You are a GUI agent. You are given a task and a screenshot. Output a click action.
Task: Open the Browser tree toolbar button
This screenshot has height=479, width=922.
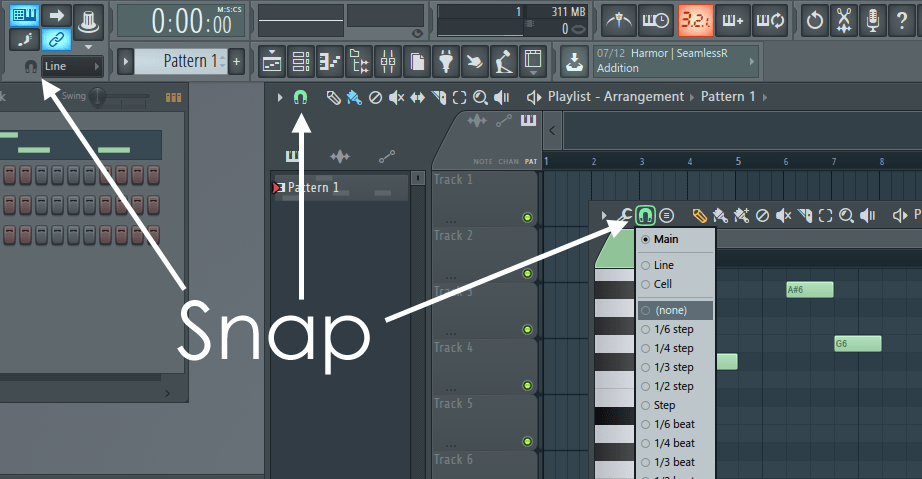(x=359, y=61)
